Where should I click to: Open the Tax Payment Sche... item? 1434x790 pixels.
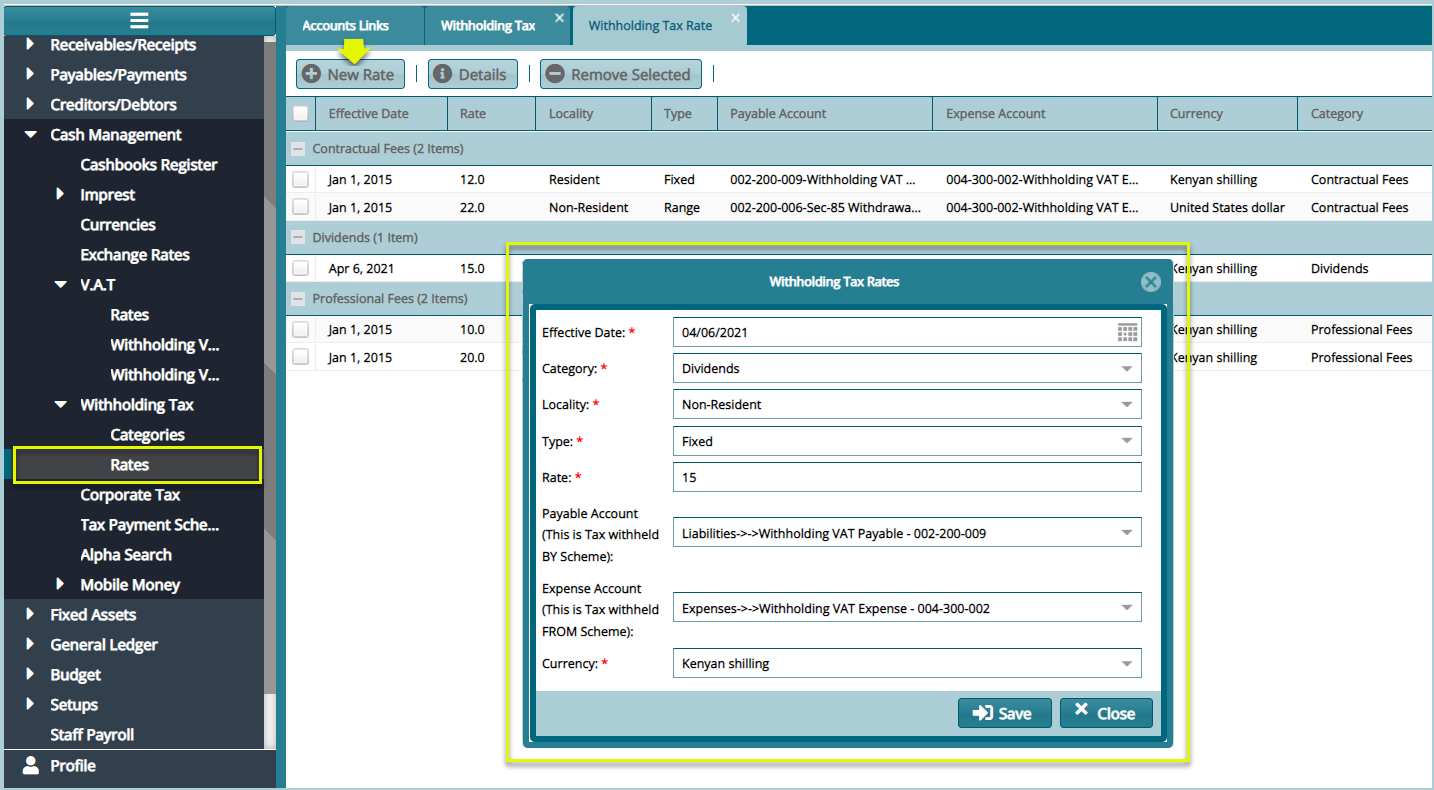click(x=150, y=525)
